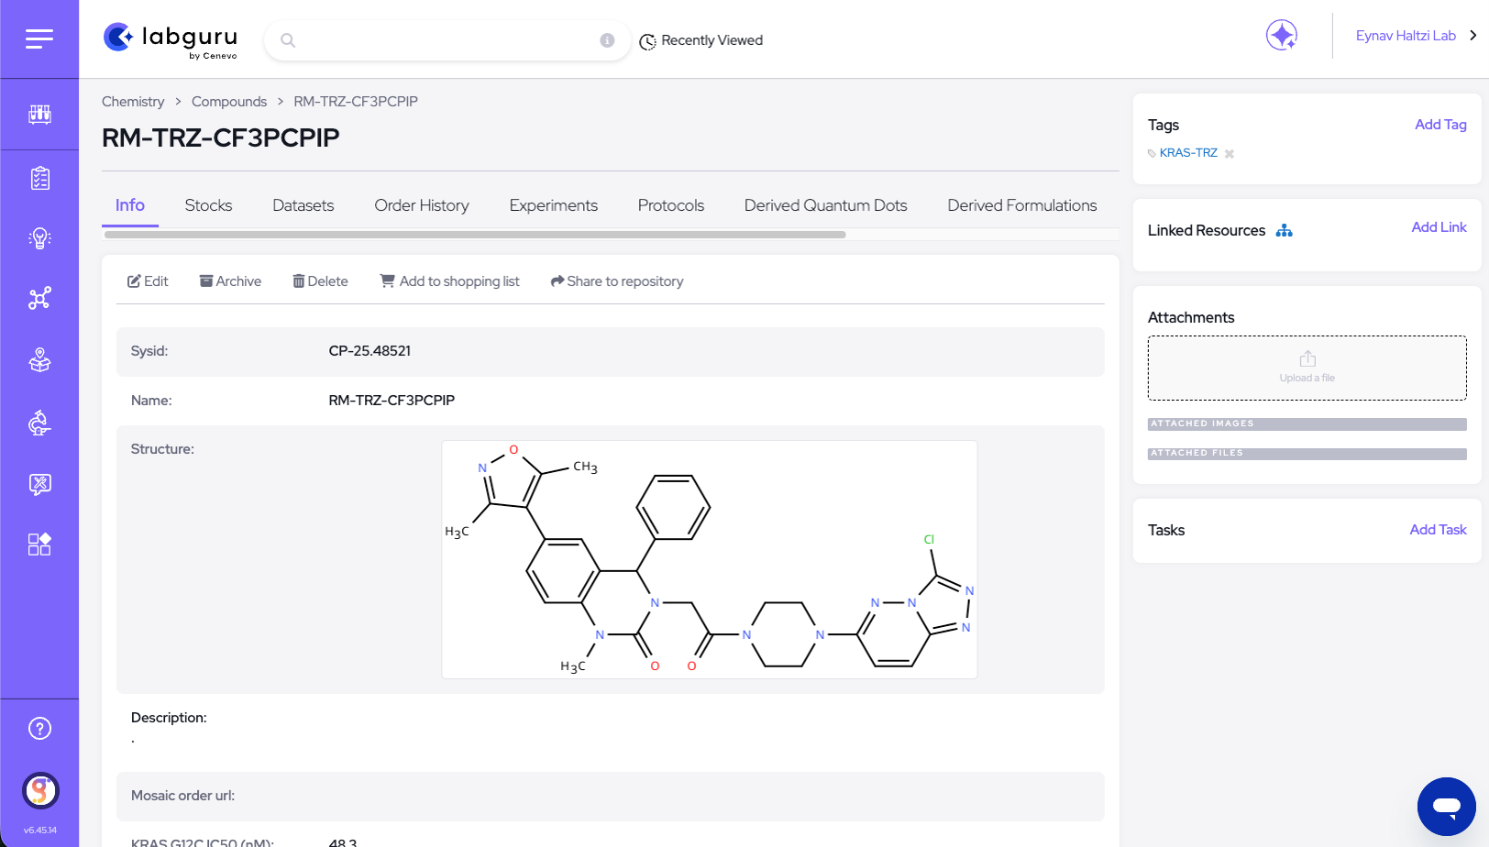The image size is (1489, 847).
Task: Click the horizontal tabs scrollbar
Action: (475, 235)
